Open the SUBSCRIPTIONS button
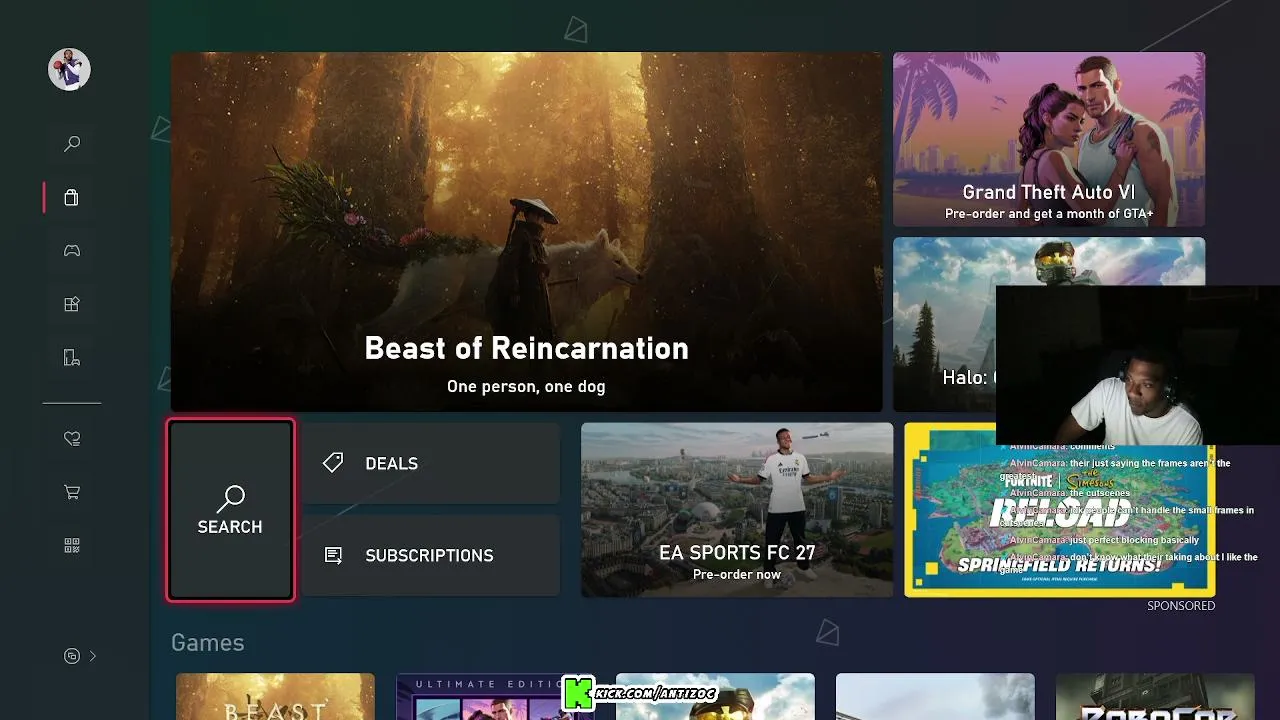Image resolution: width=1280 pixels, height=720 pixels. pos(431,555)
